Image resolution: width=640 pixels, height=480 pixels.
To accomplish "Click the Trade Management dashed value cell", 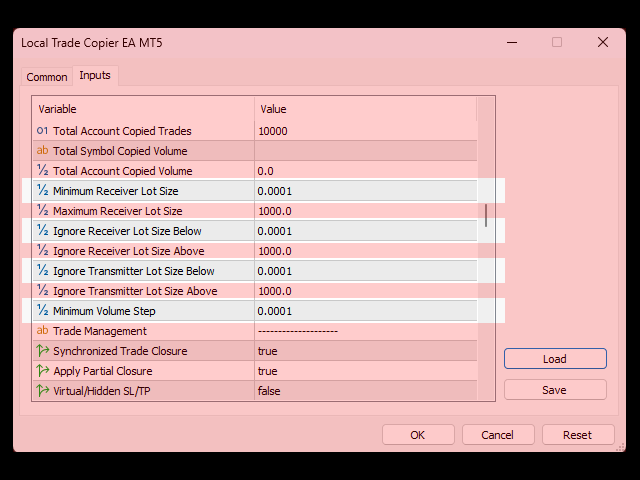I will click(366, 331).
